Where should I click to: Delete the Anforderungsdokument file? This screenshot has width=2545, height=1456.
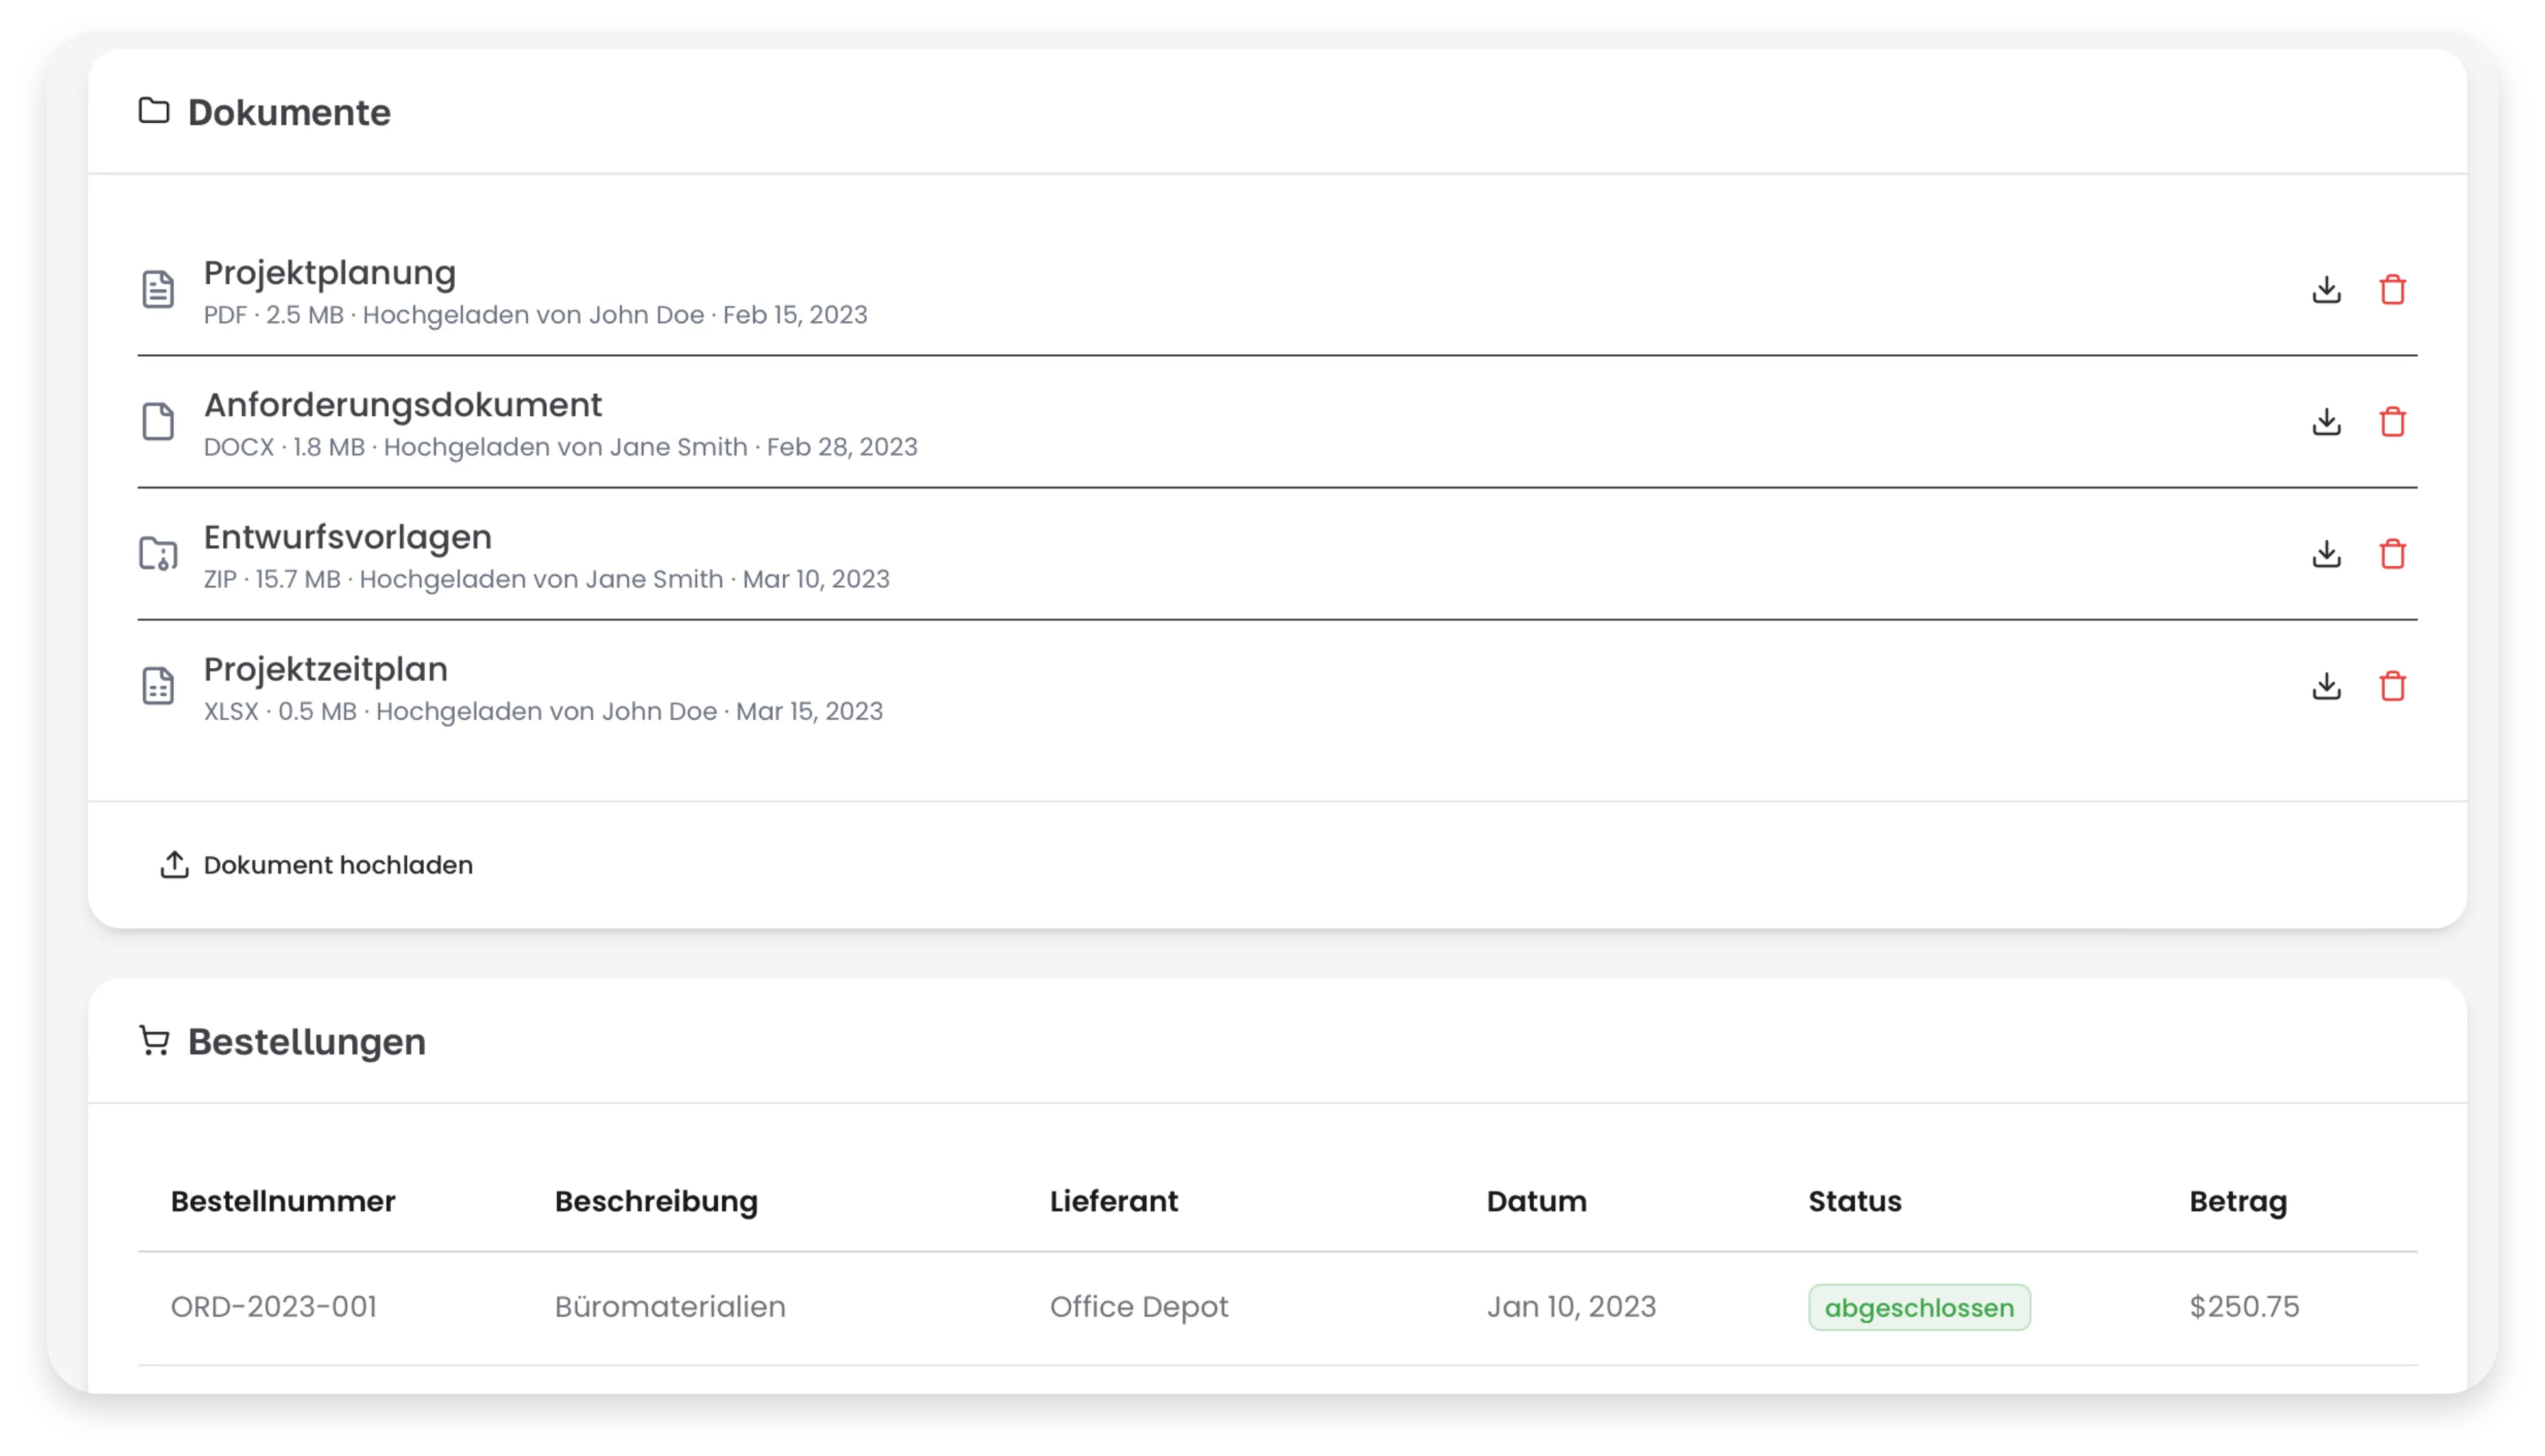[2392, 422]
